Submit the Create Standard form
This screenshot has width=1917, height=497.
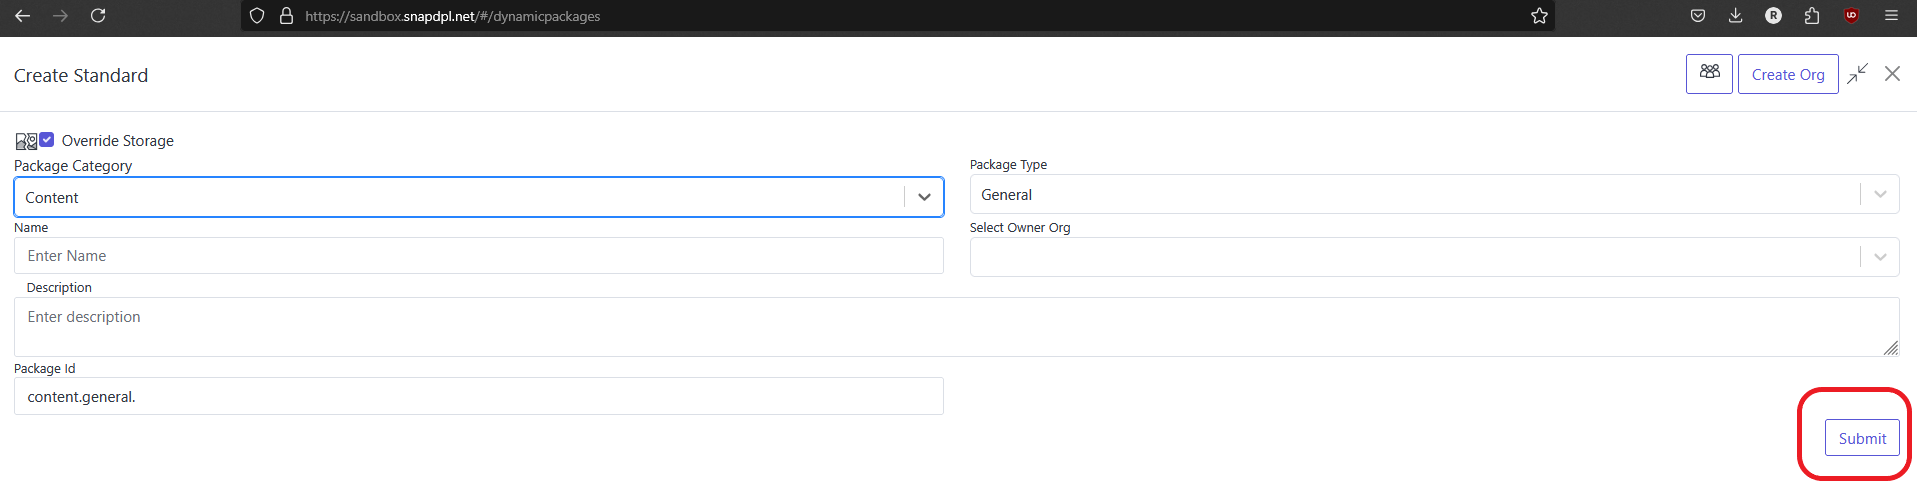coord(1862,438)
